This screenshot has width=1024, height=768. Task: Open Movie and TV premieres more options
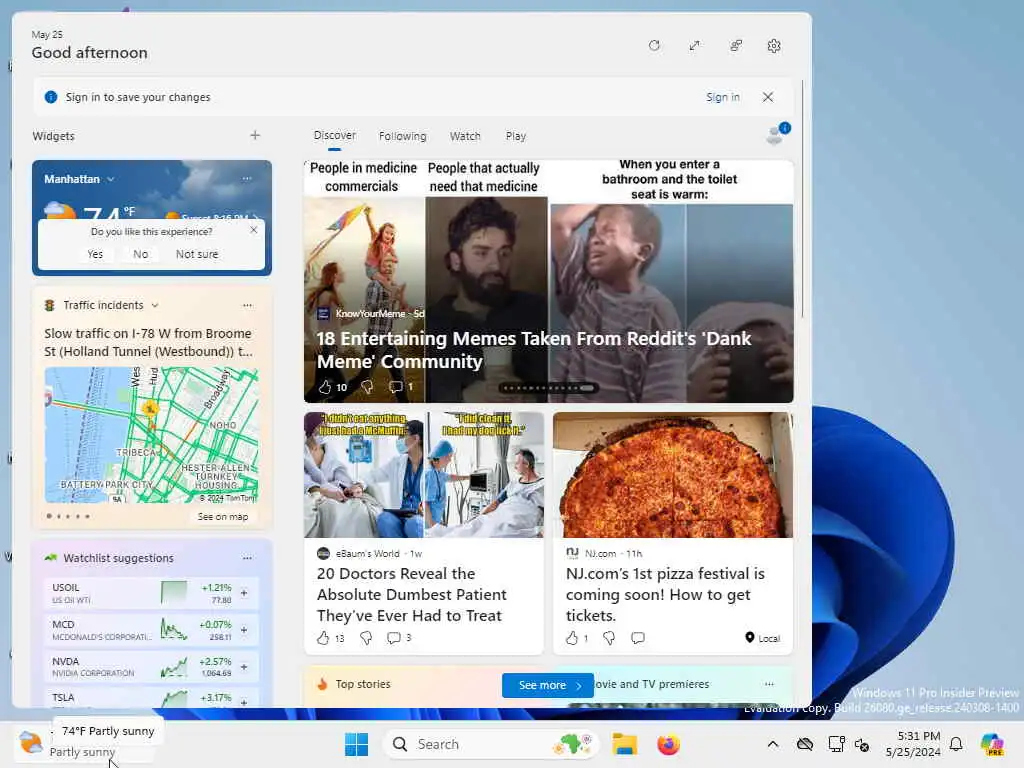coord(769,684)
